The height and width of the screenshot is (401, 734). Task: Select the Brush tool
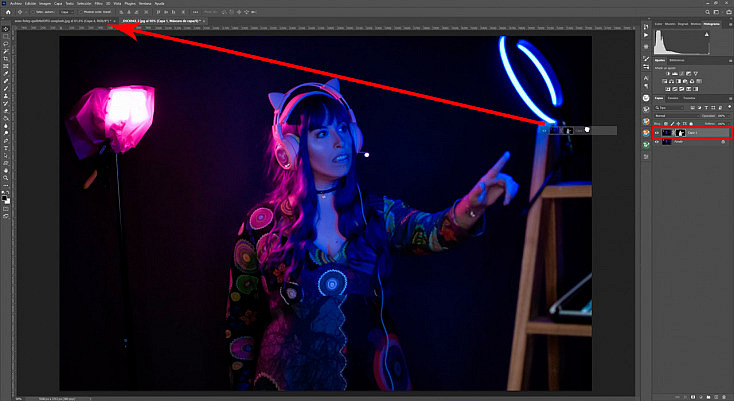tap(6, 88)
